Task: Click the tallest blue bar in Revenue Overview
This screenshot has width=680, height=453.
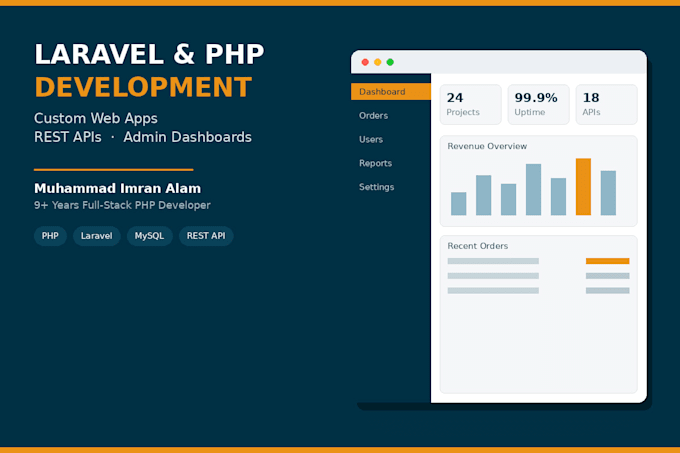Action: 533,189
